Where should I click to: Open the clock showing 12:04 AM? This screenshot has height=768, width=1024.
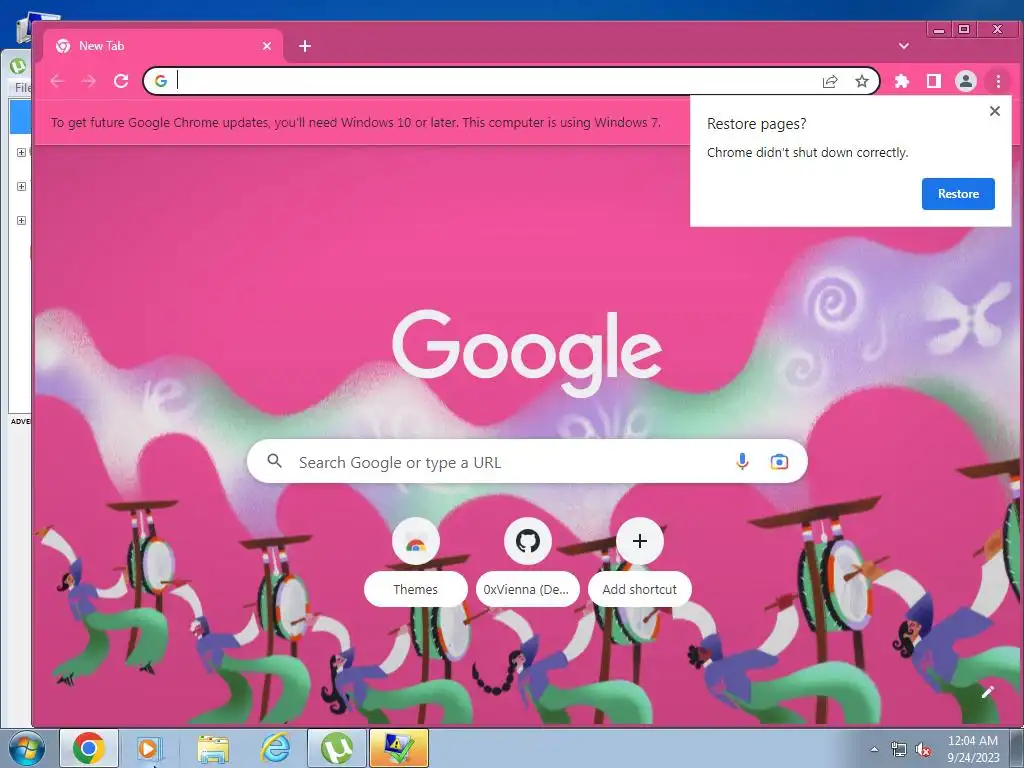973,748
